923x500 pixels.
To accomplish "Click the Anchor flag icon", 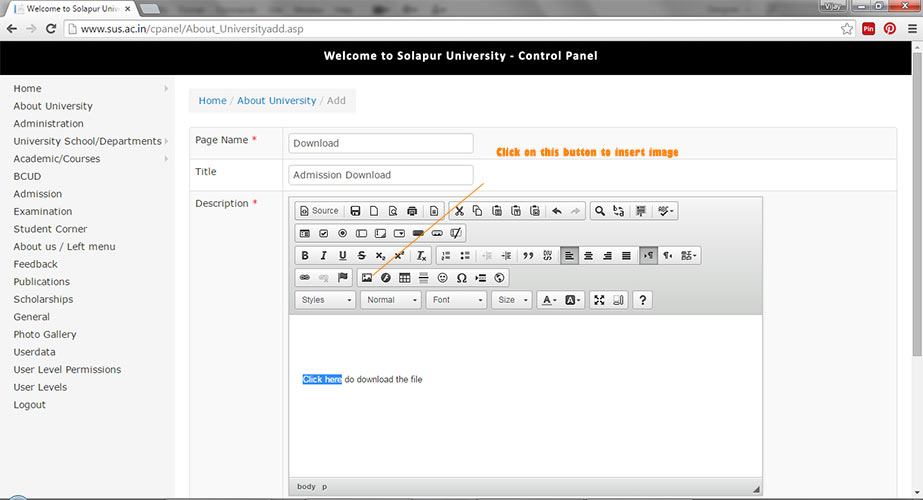I will point(343,278).
